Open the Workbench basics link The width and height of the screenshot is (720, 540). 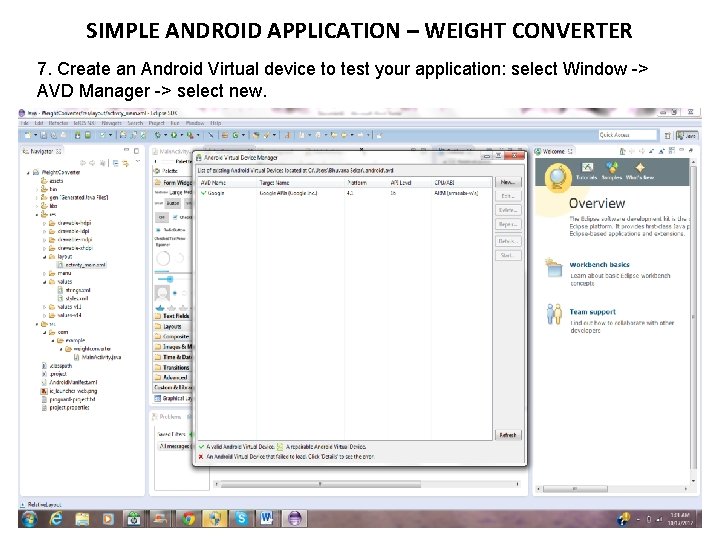point(600,264)
